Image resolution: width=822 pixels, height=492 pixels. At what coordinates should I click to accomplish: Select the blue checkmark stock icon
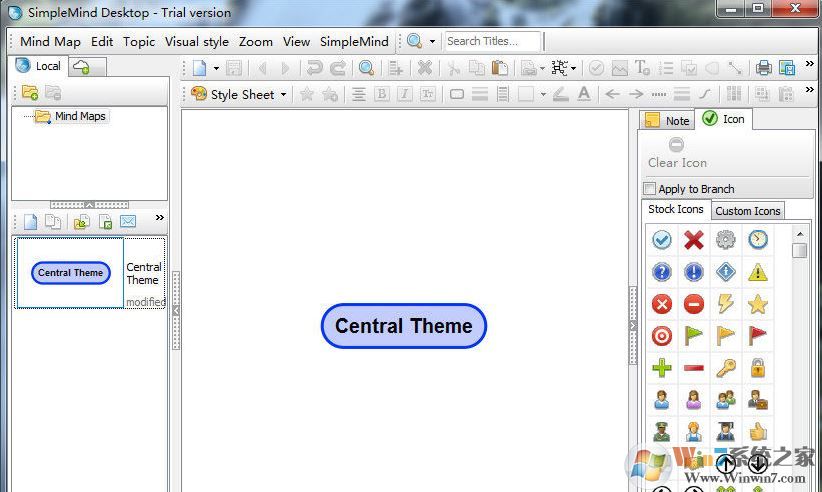(x=661, y=240)
